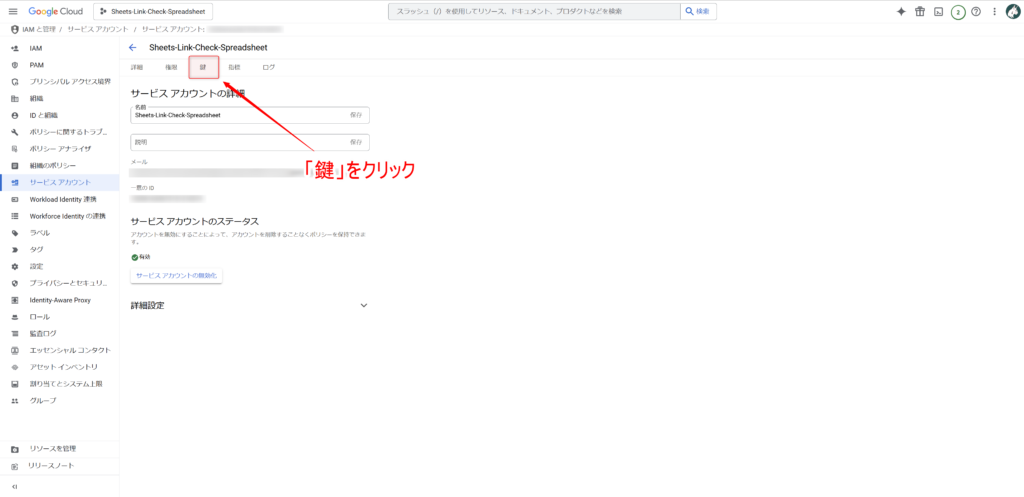Select the 権限 tab
1024x497 pixels.
click(171, 67)
